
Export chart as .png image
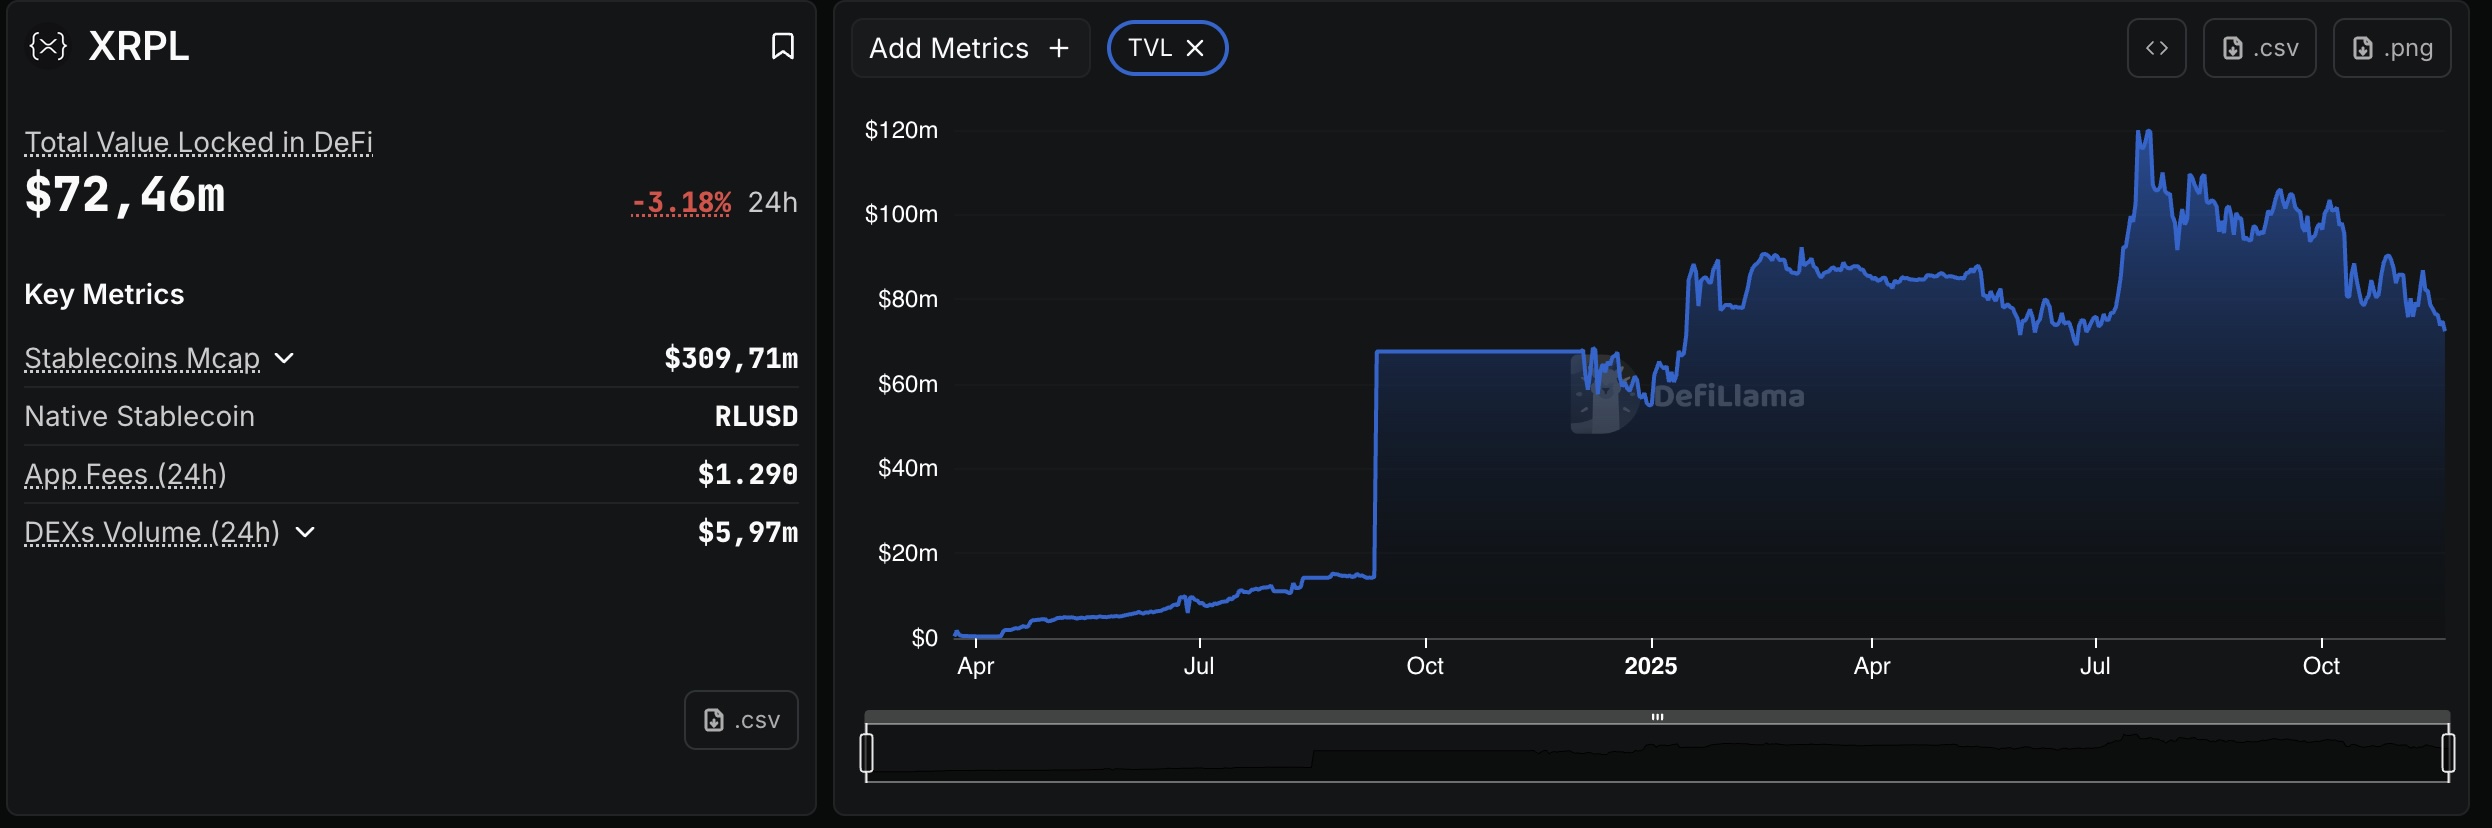[2391, 48]
